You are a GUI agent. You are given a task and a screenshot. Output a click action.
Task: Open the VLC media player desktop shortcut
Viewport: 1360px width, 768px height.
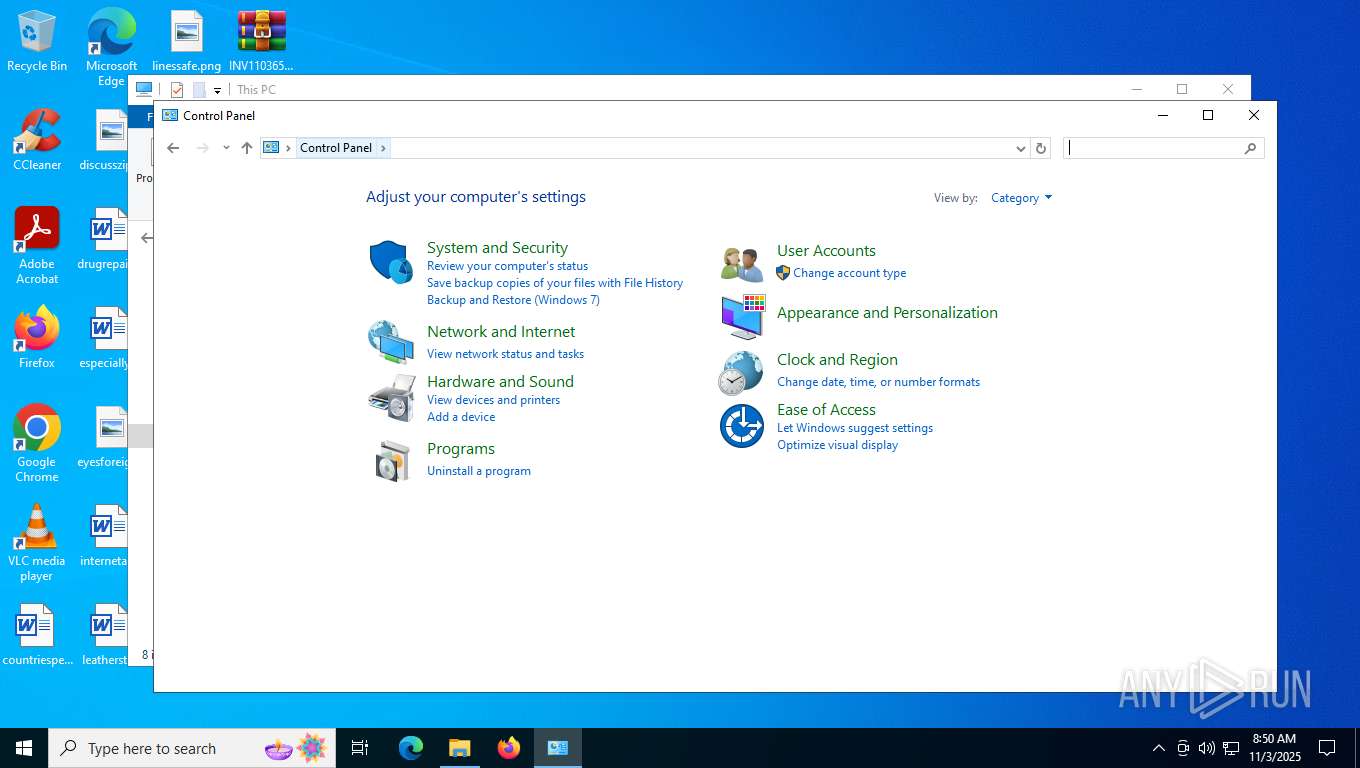click(37, 543)
